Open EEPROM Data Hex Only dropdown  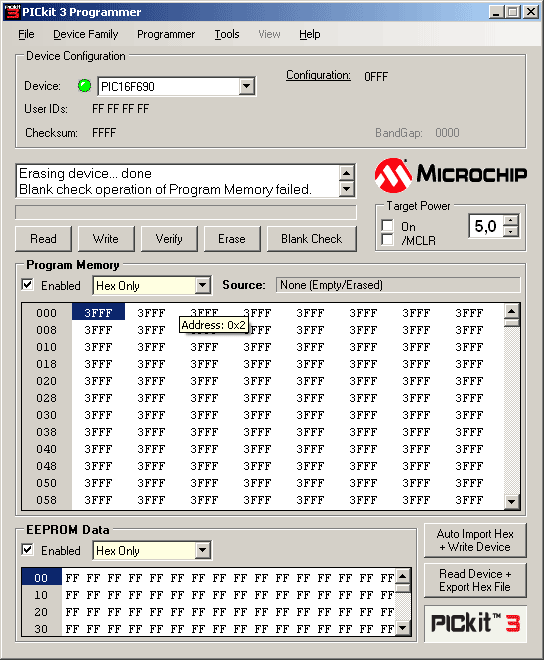click(203, 550)
